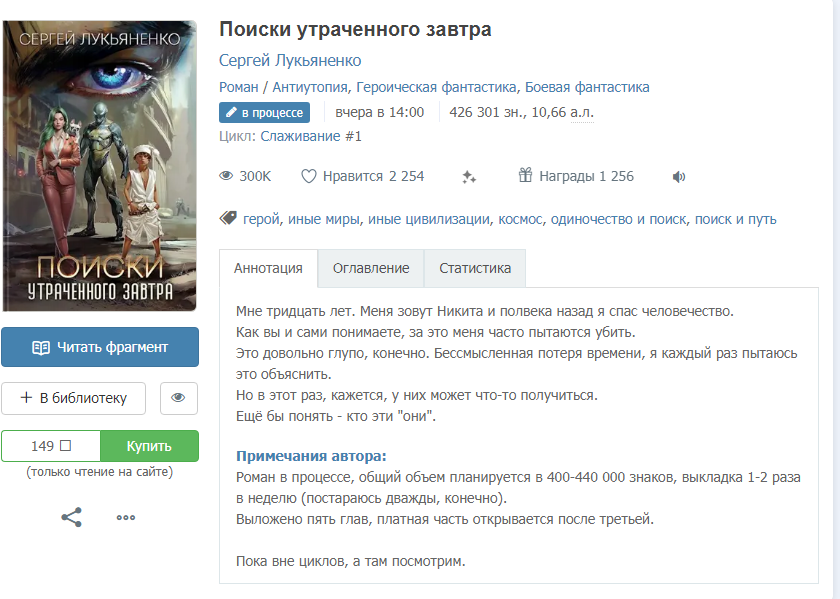Open the tag 'иные цивилизации'
This screenshot has height=599, width=840.
click(429, 219)
